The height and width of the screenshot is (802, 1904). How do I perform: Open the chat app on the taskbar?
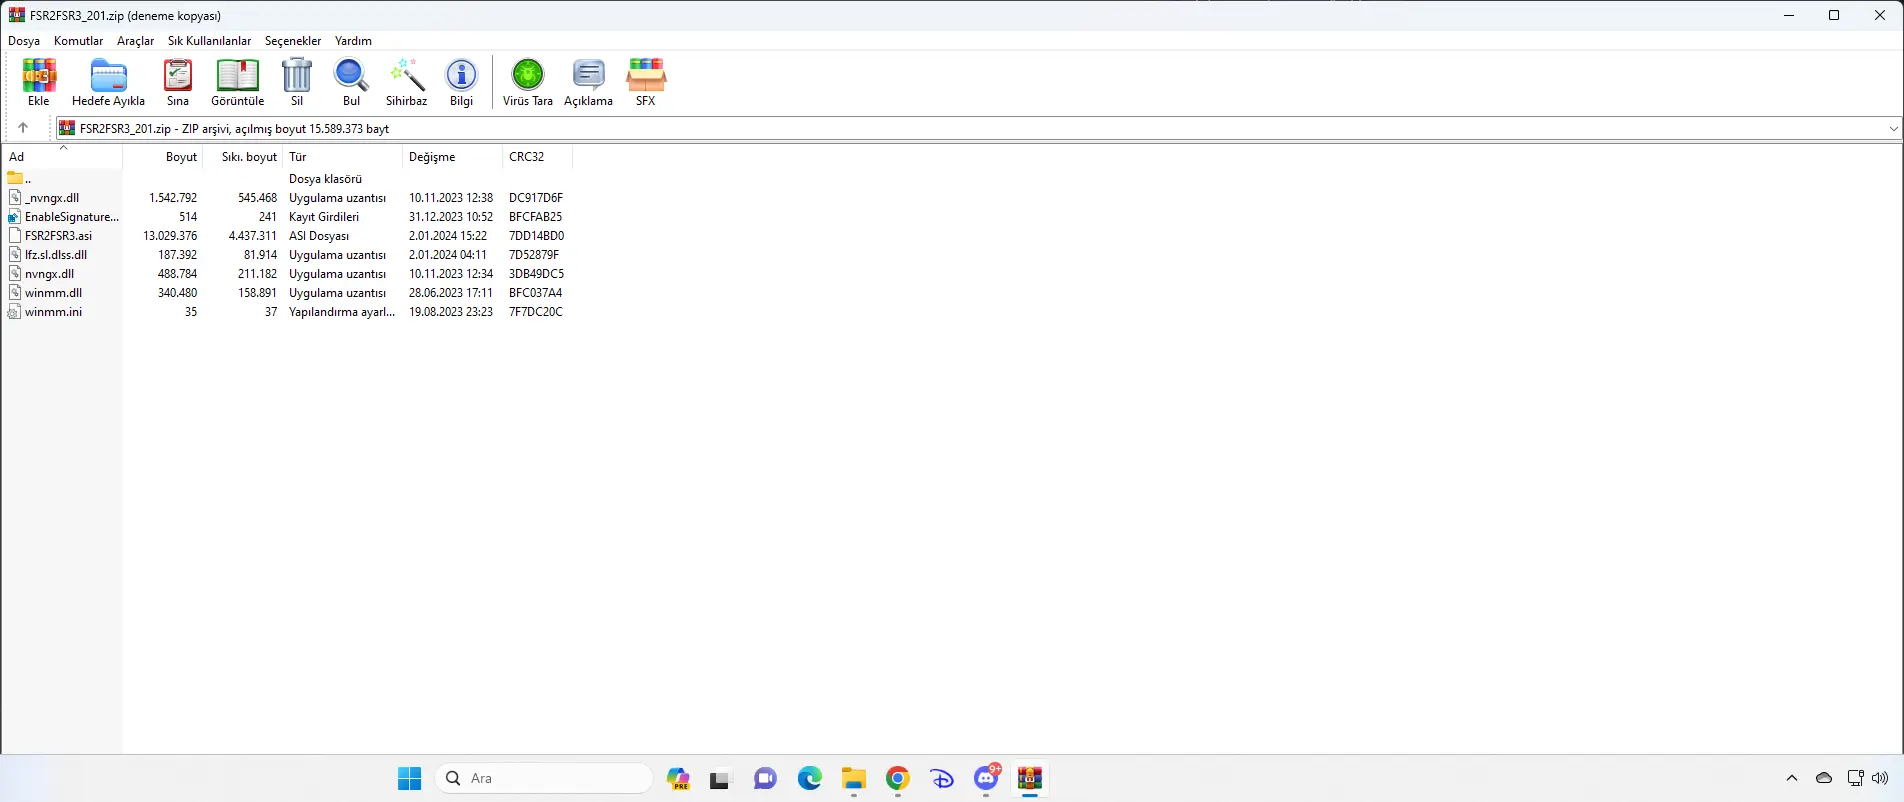pyautogui.click(x=765, y=778)
